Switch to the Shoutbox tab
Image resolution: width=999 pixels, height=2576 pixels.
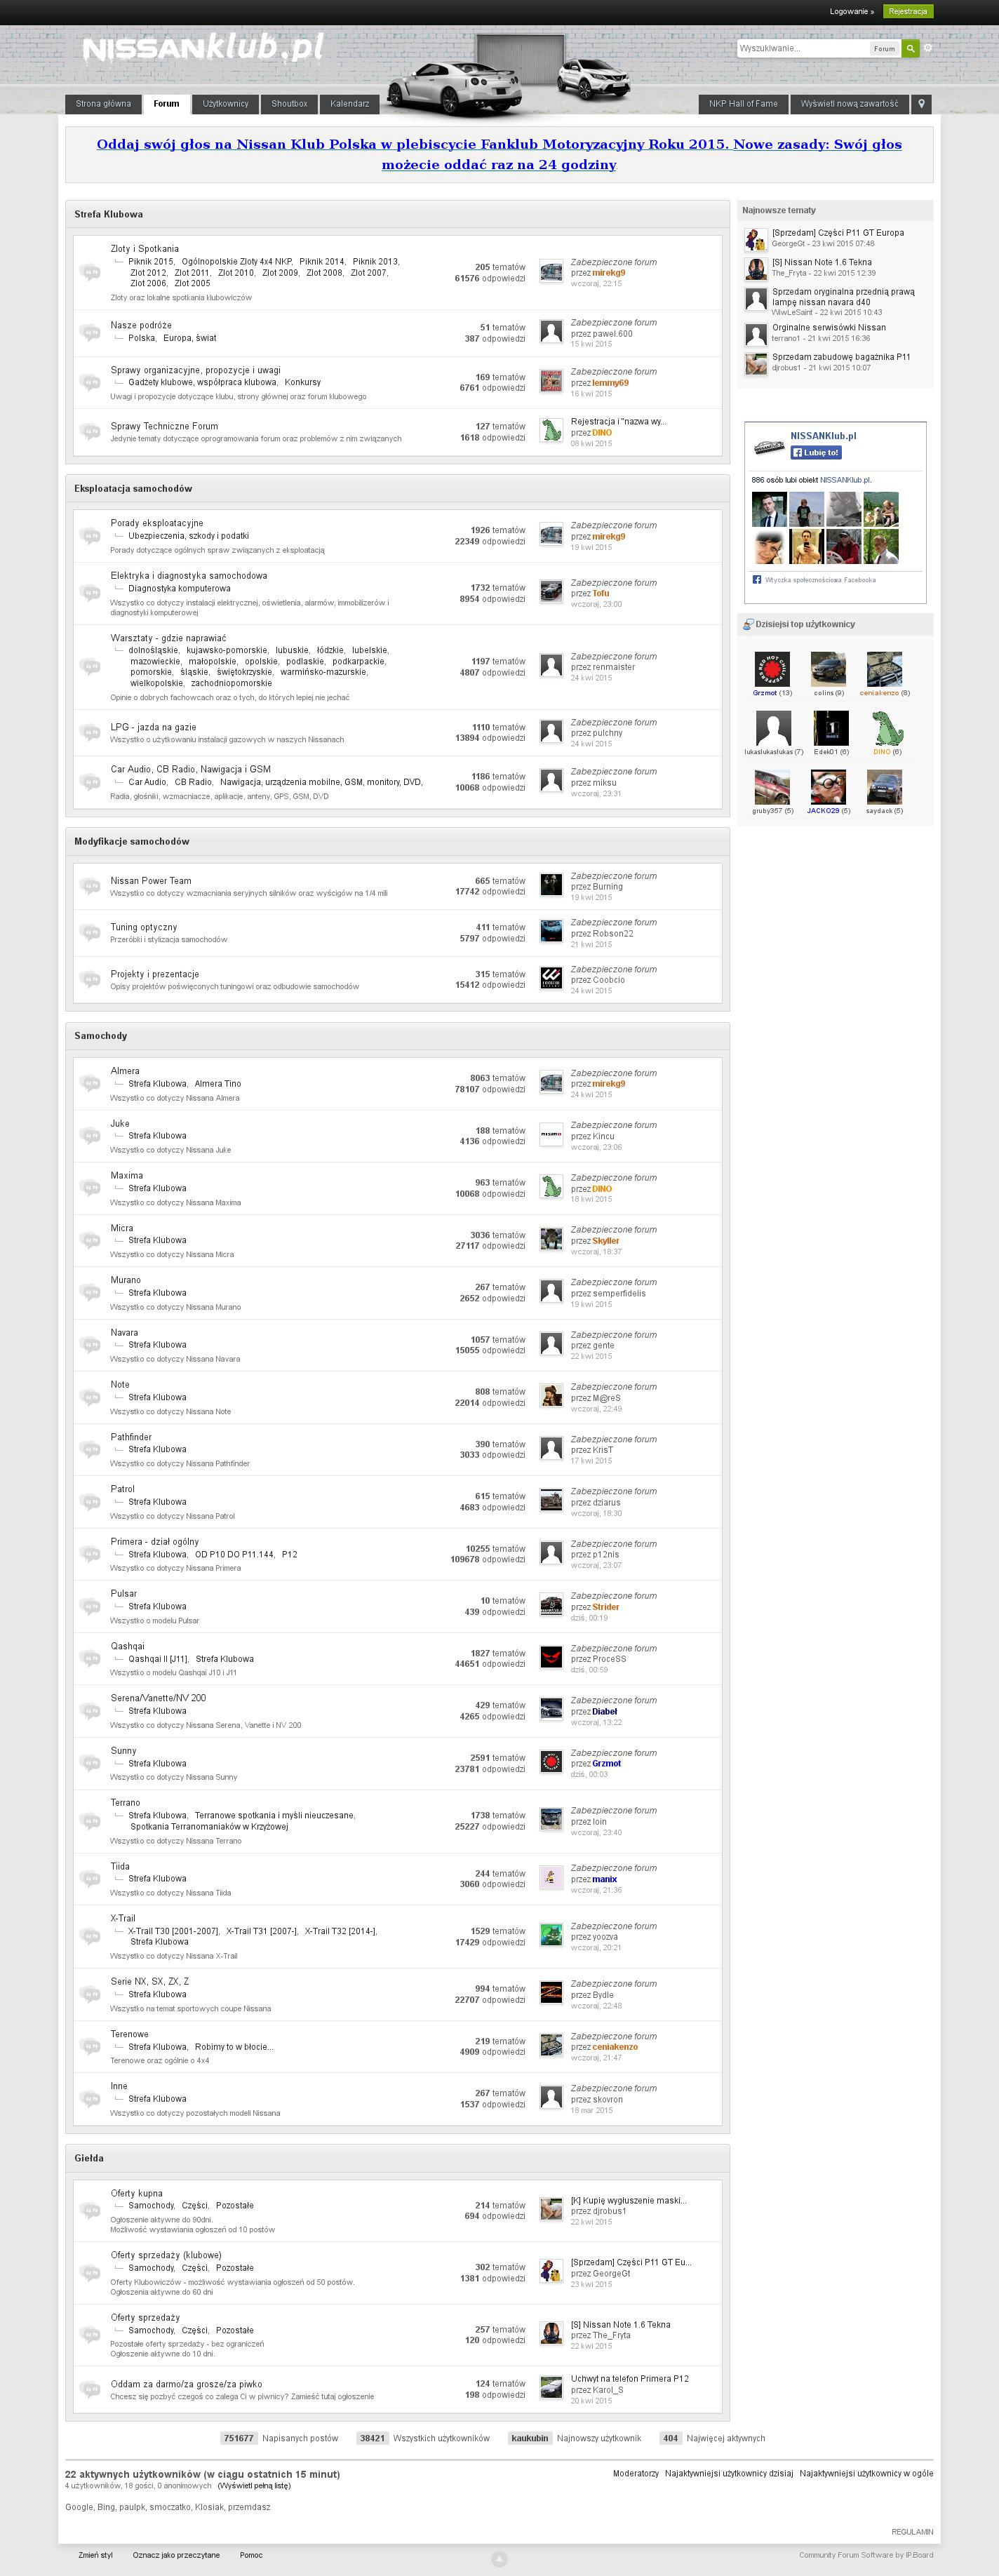tap(289, 104)
